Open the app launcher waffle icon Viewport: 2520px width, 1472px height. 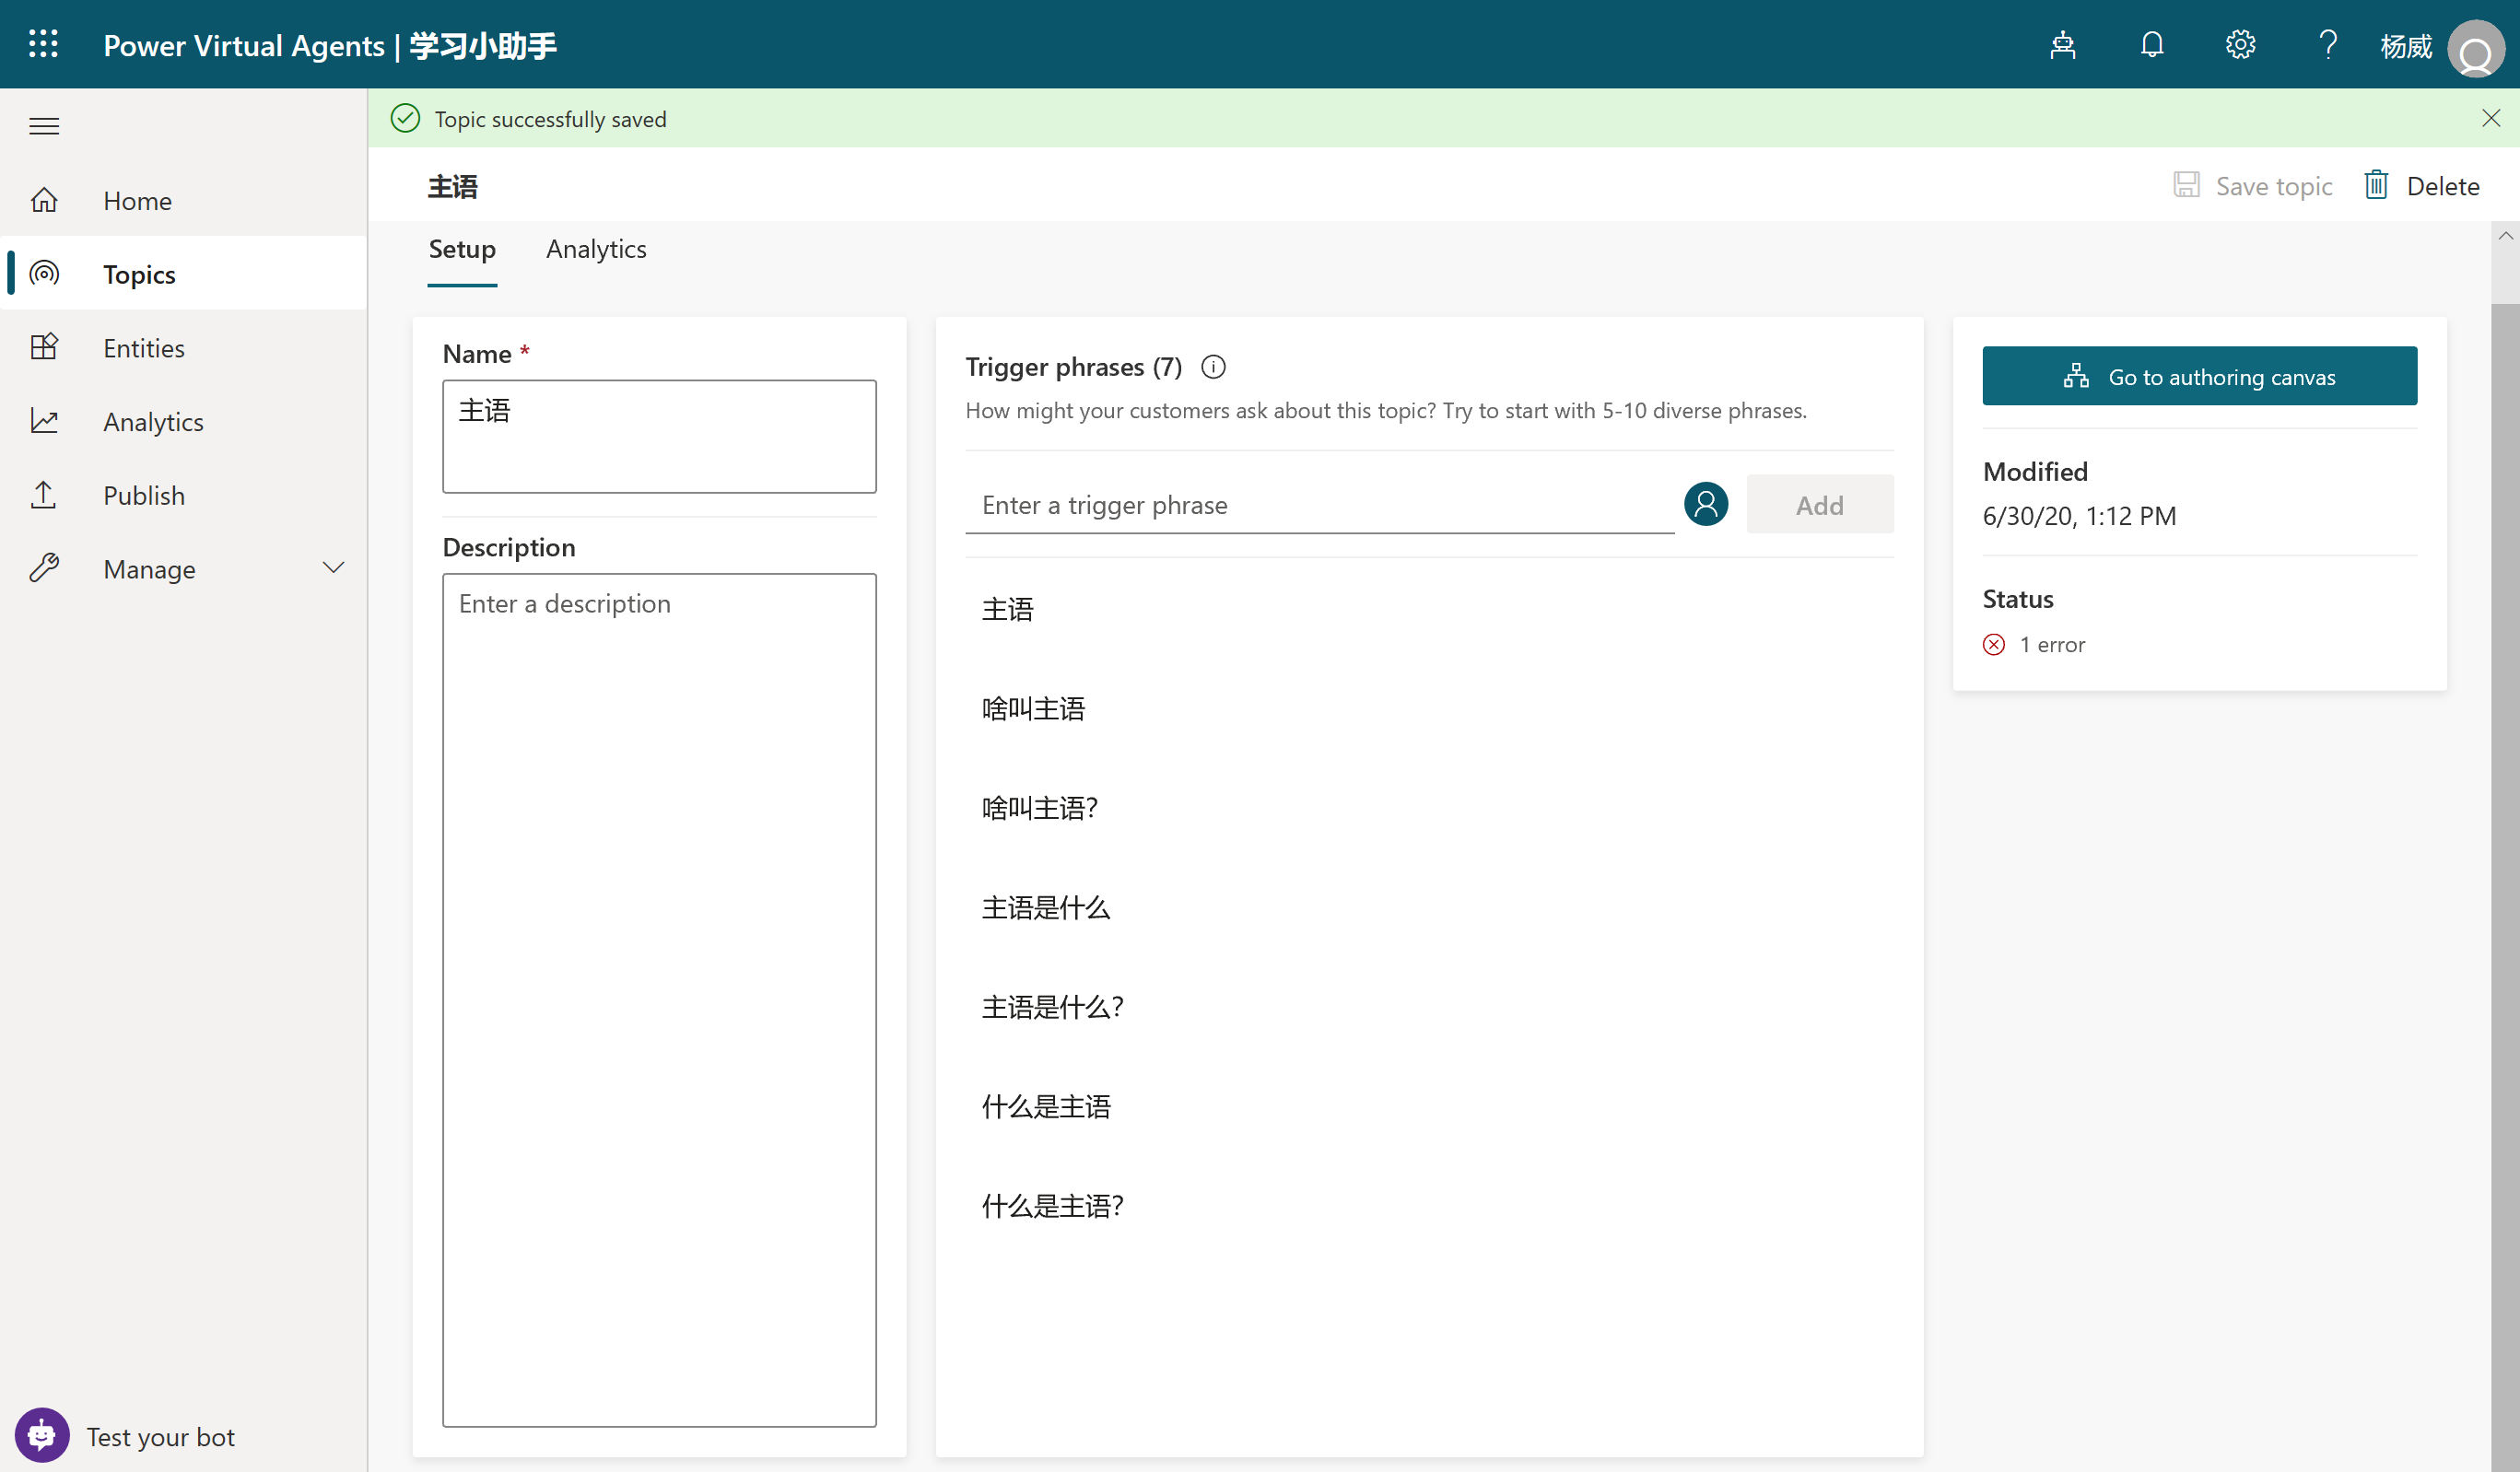(x=43, y=45)
